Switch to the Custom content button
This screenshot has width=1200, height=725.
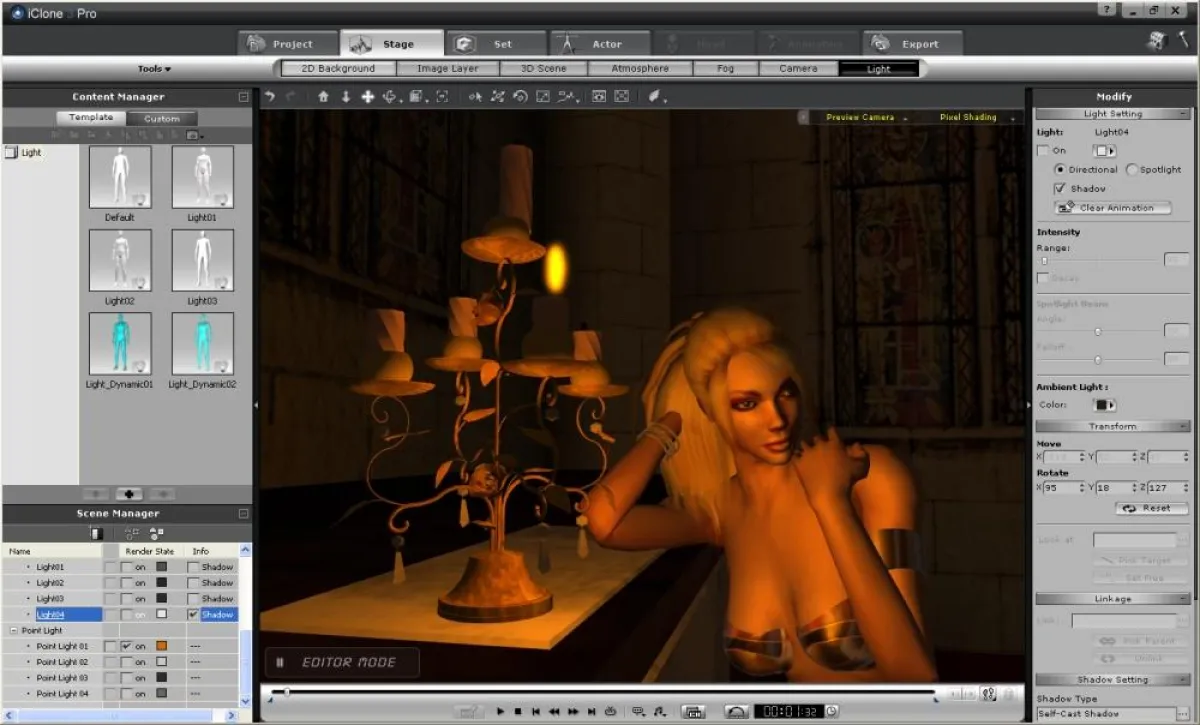click(x=162, y=119)
